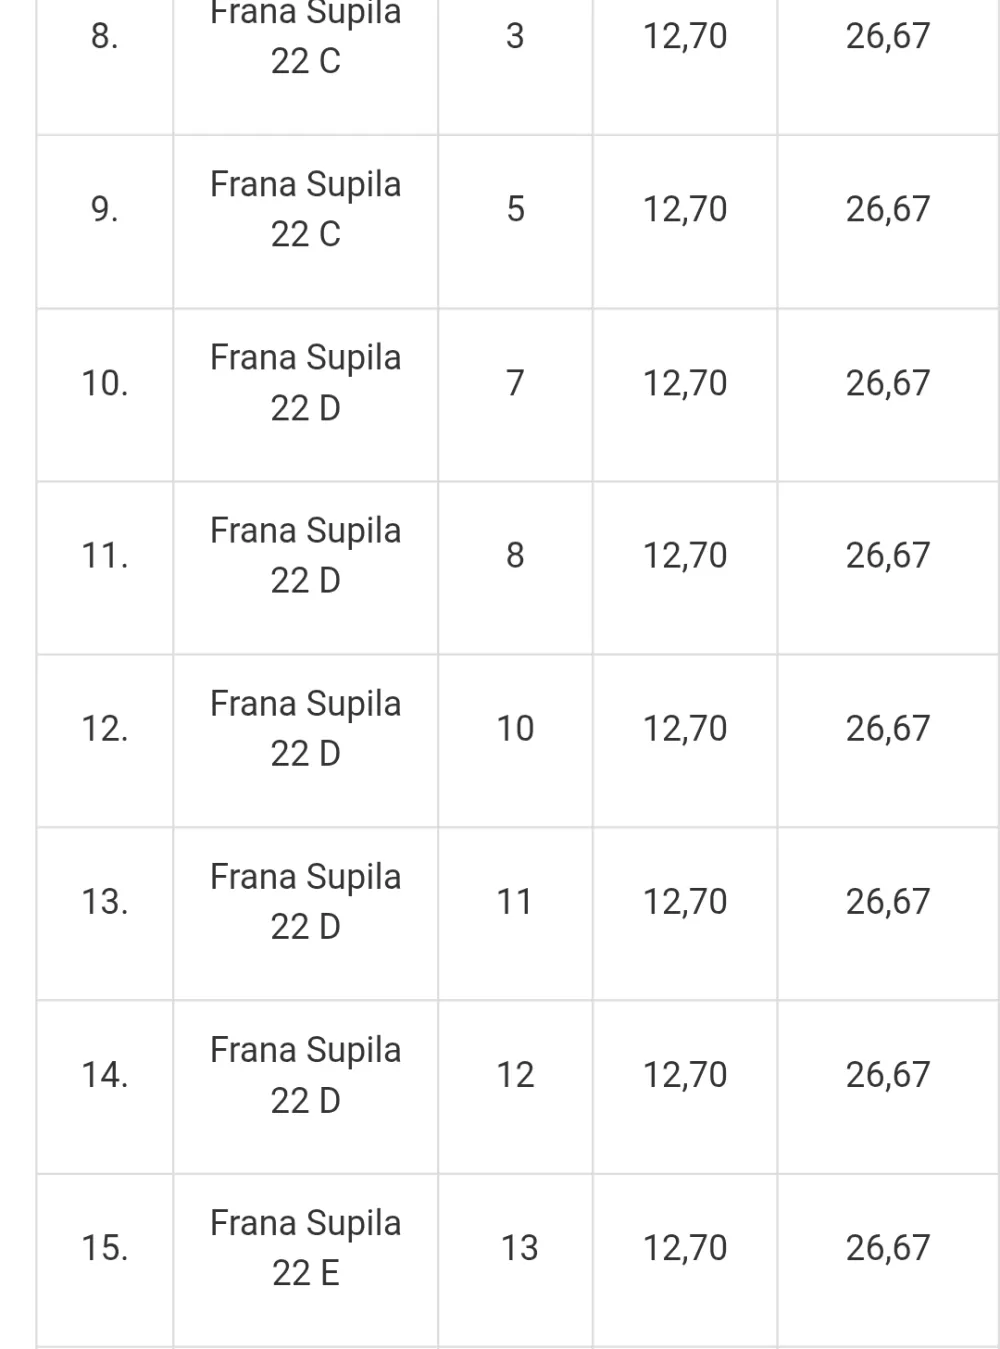This screenshot has height=1349, width=1000.
Task: Click the value 7 in row 10
Action: pyautogui.click(x=515, y=383)
